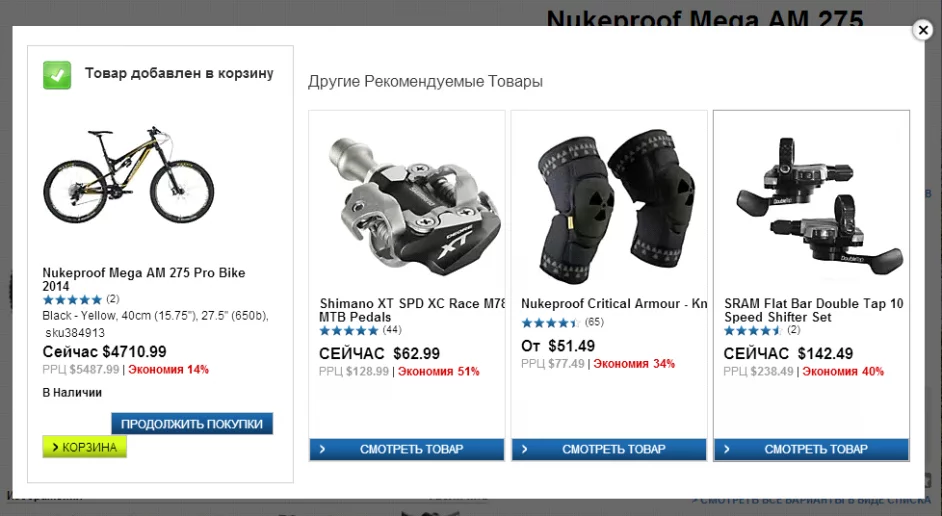
Task: Open Shimano XT SPD XC Race title link
Action: pyautogui.click(x=412, y=310)
